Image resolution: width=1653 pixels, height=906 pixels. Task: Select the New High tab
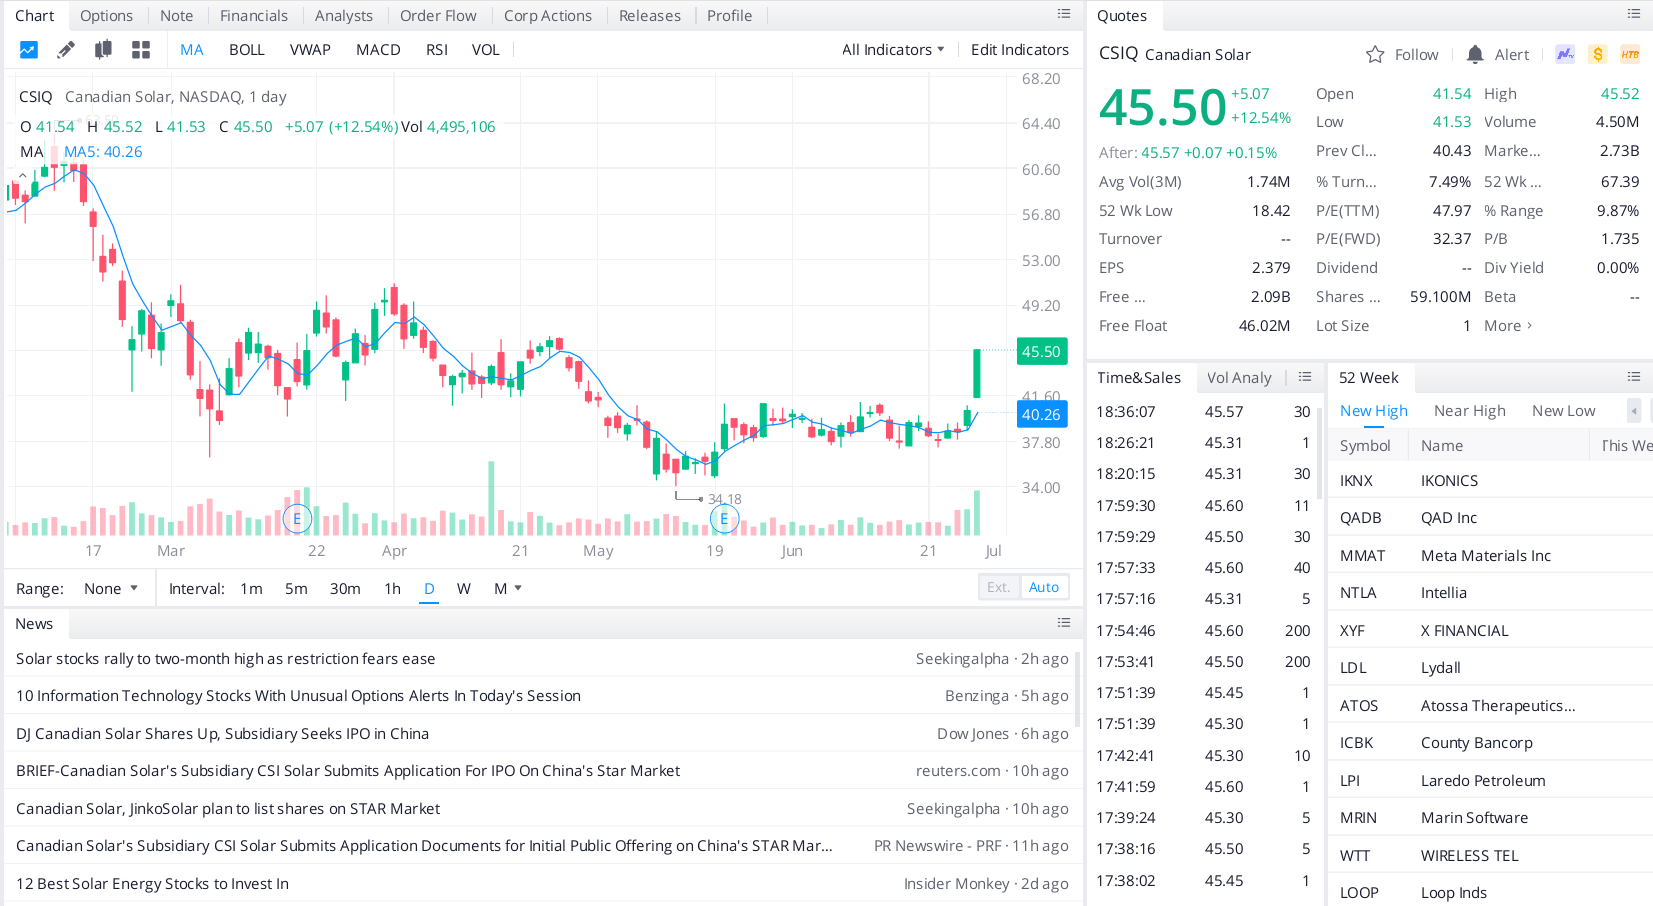[1374, 410]
